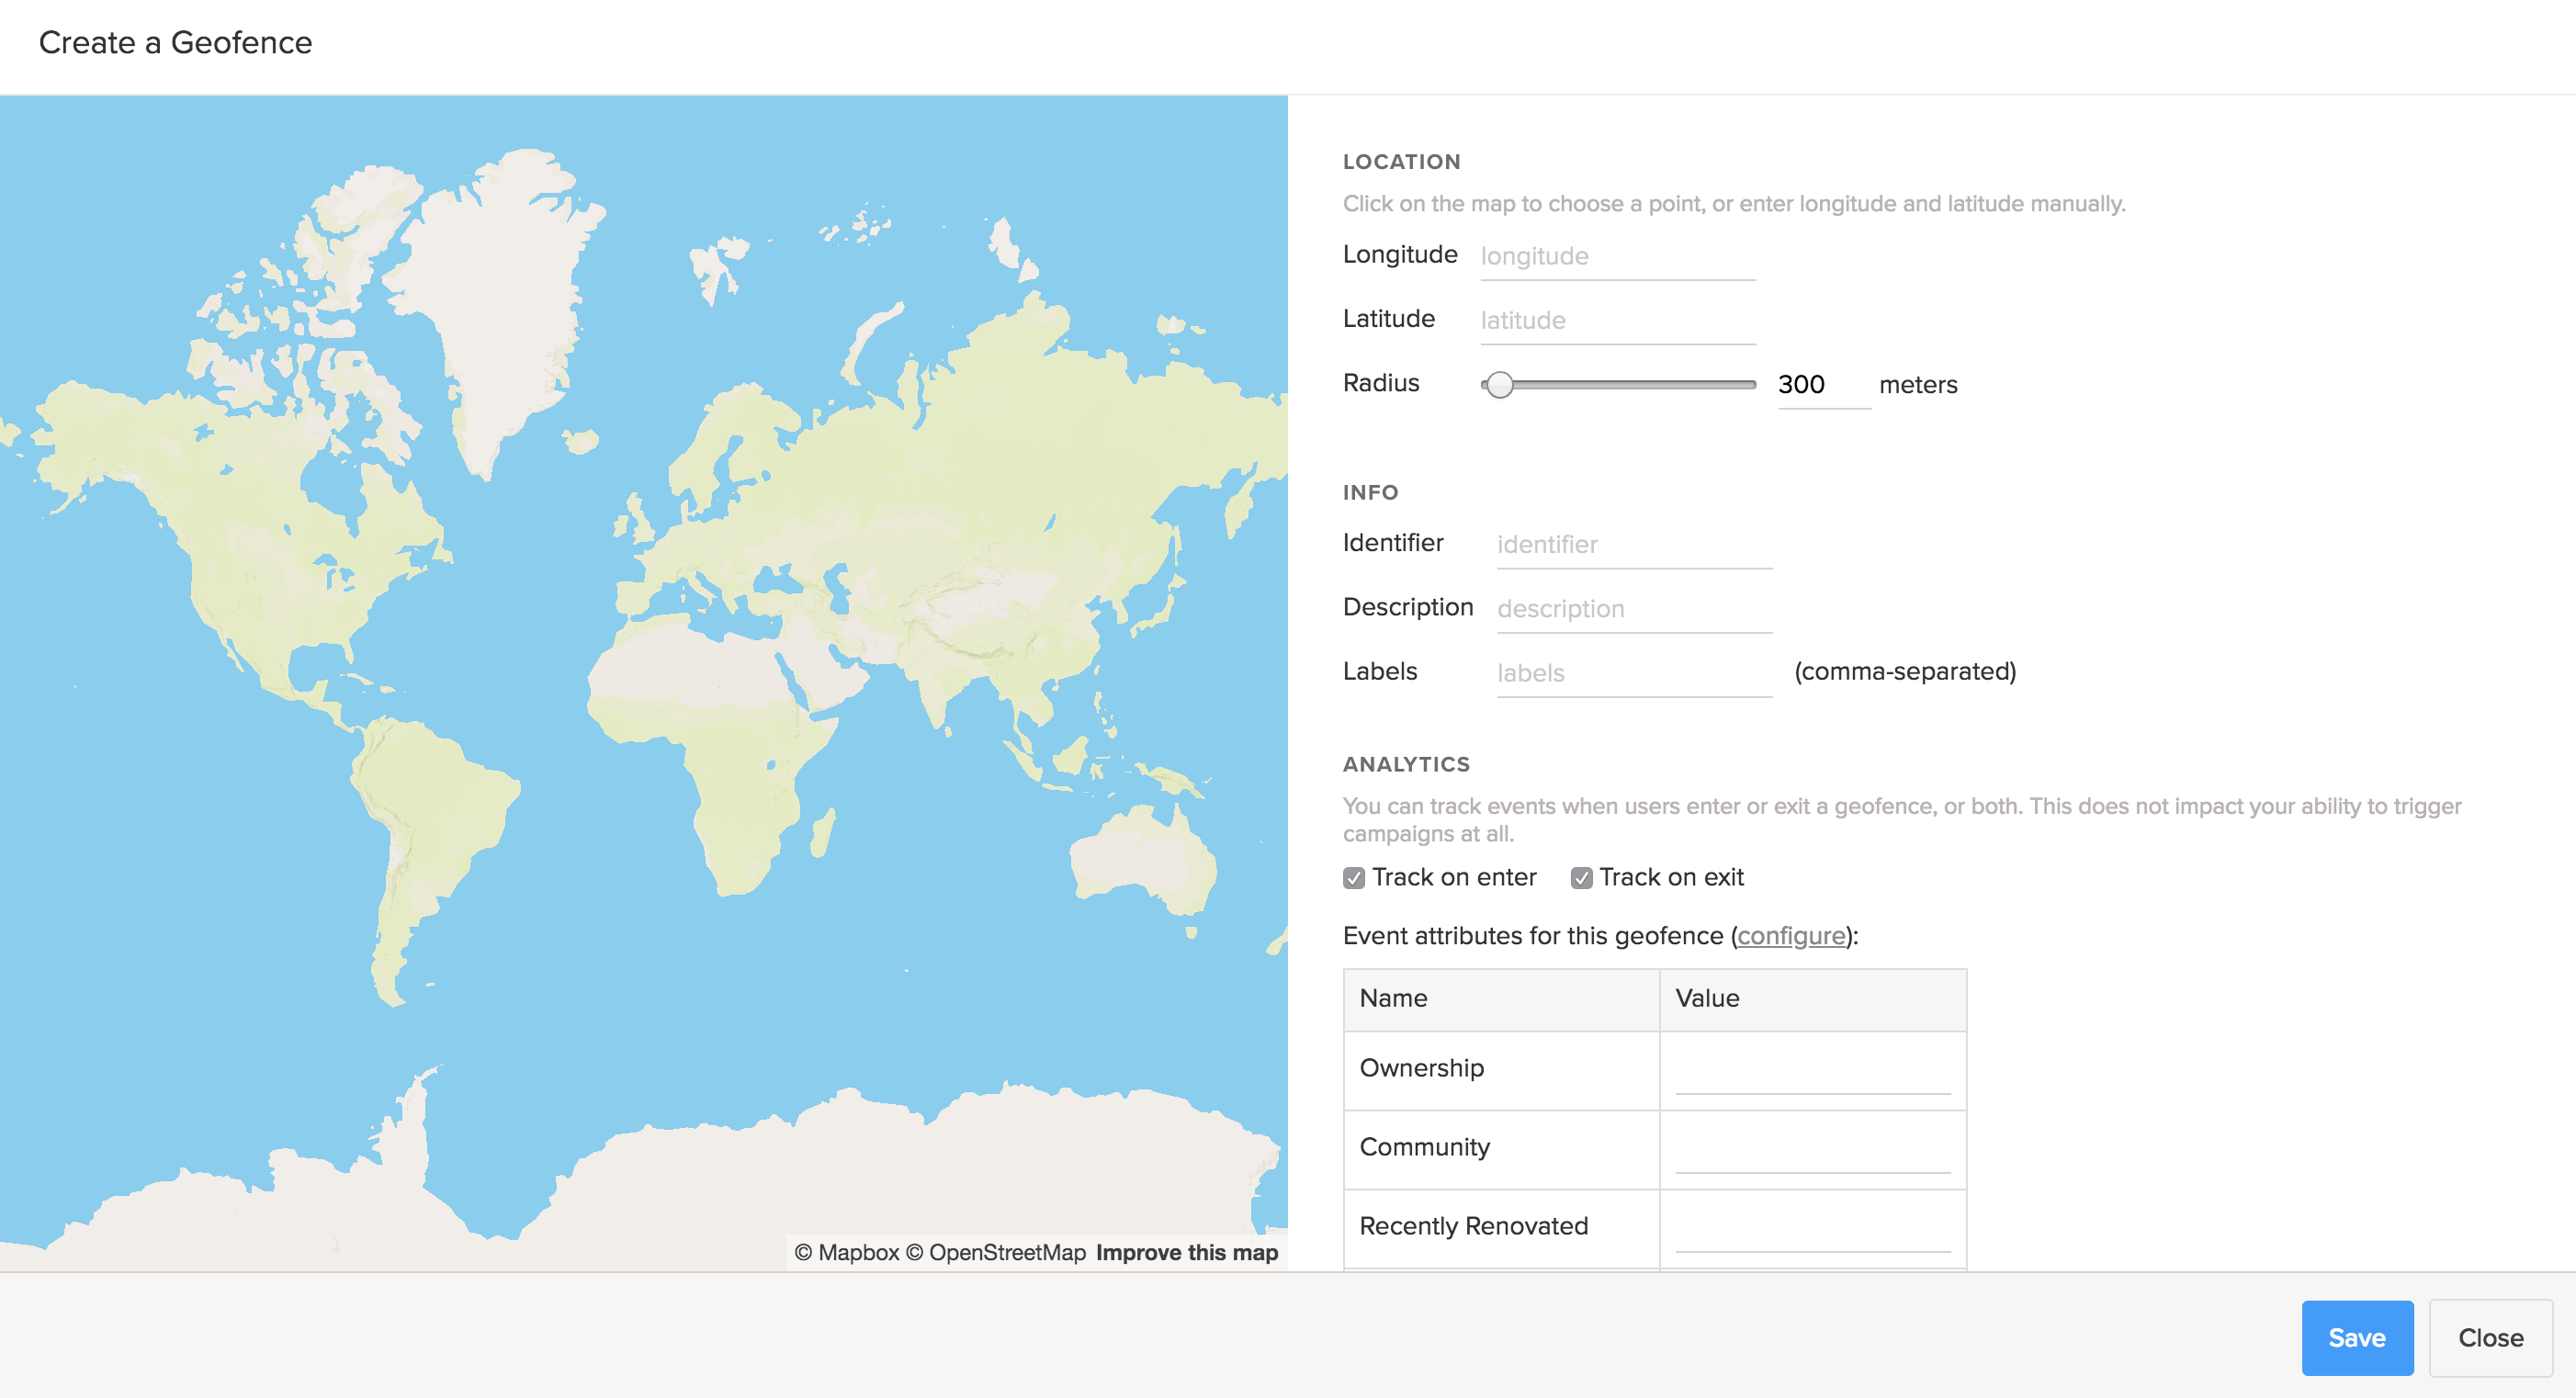Image resolution: width=2576 pixels, height=1398 pixels.
Task: Open the configure event attributes link
Action: [x=1791, y=936]
